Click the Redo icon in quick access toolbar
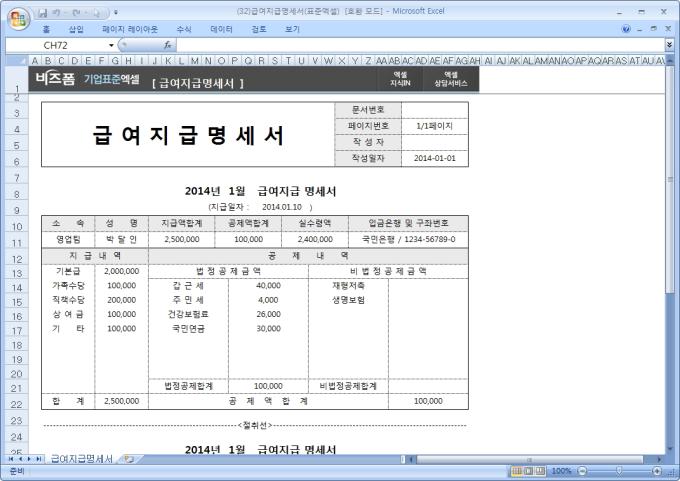The height and width of the screenshot is (481, 680). coord(76,13)
